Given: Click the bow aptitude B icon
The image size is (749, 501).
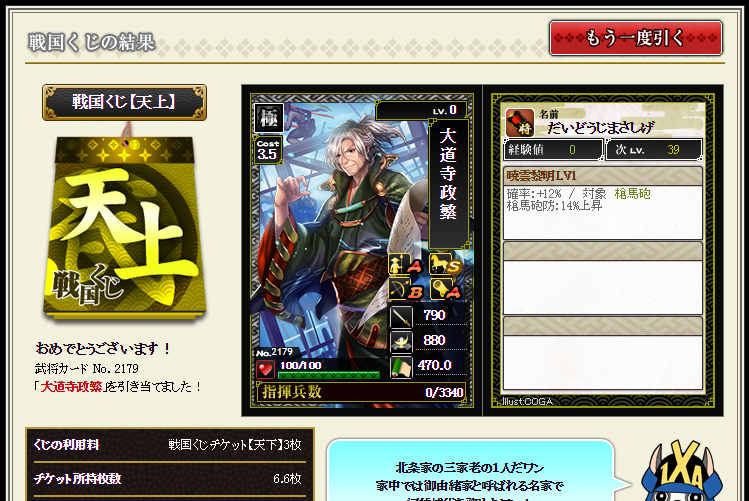Looking at the screenshot, I should (406, 289).
